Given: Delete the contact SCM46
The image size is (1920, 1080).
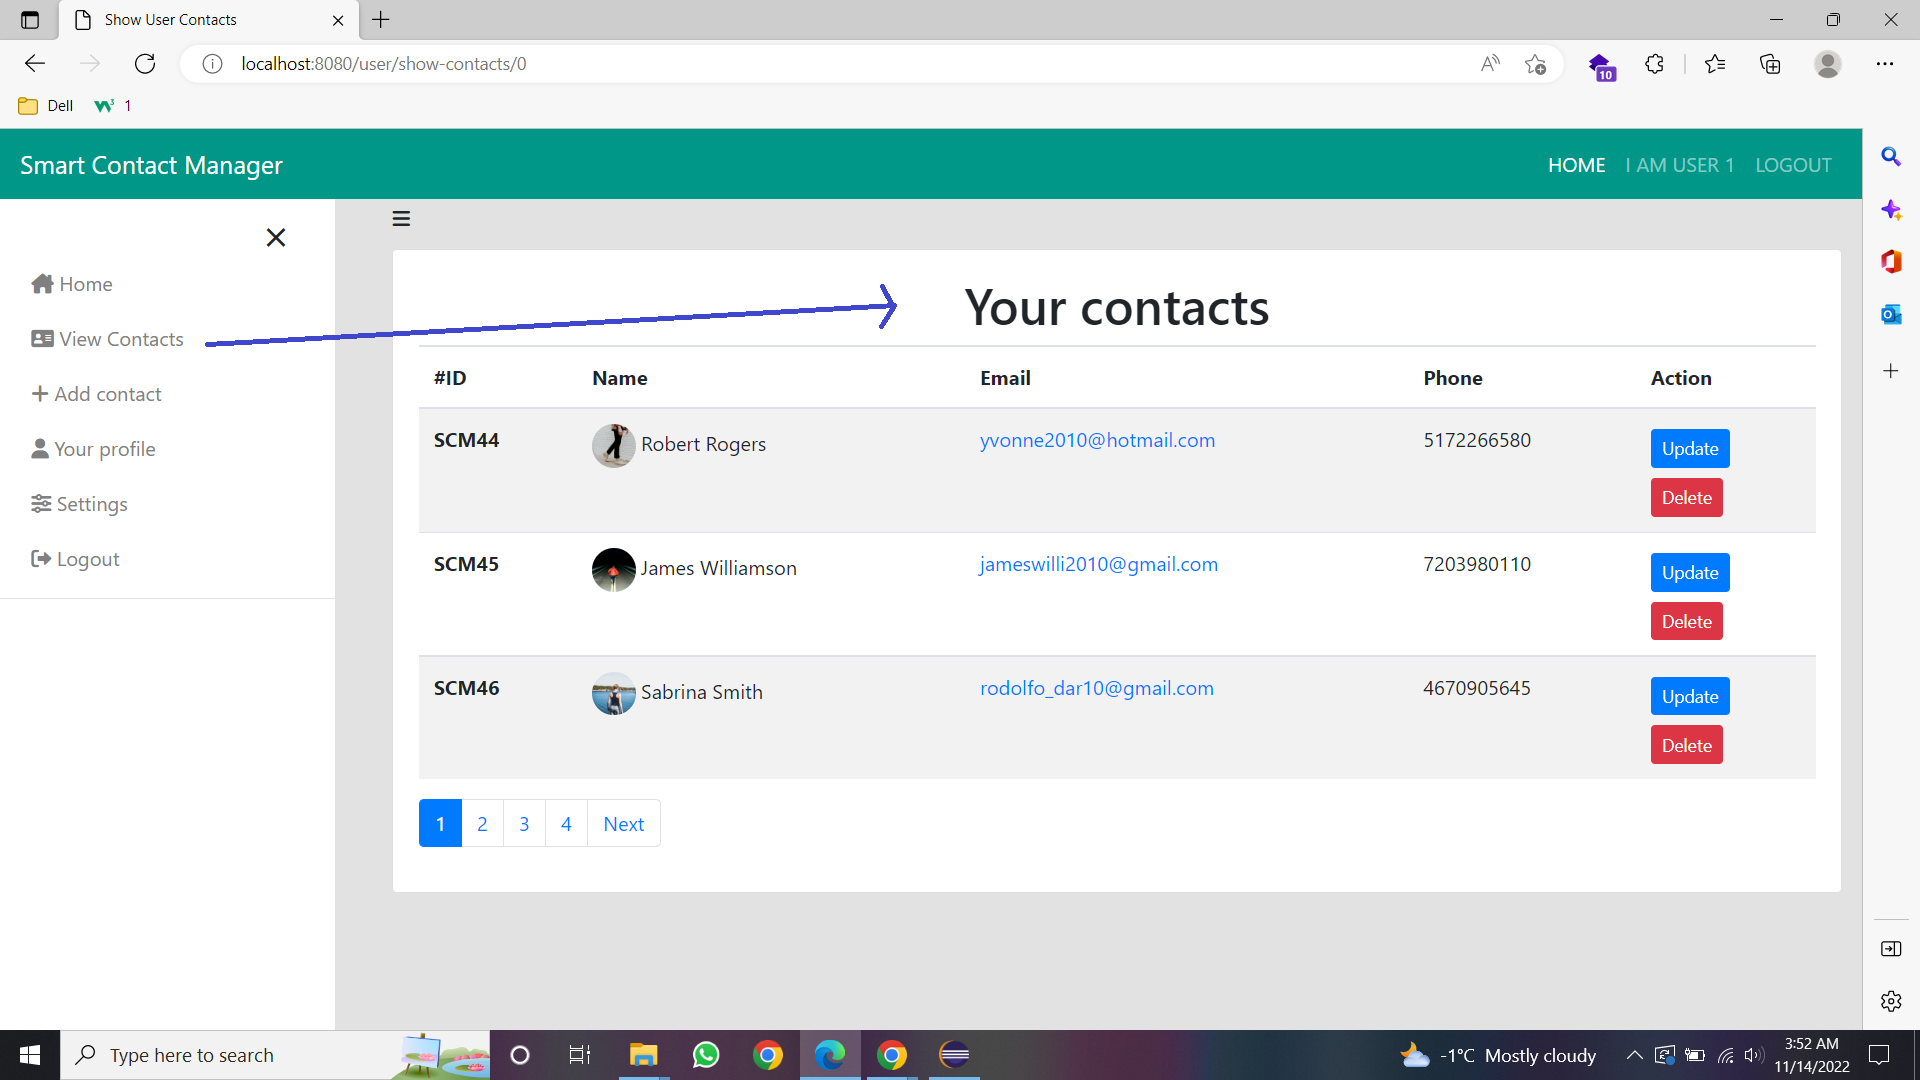Looking at the screenshot, I should [1686, 744].
